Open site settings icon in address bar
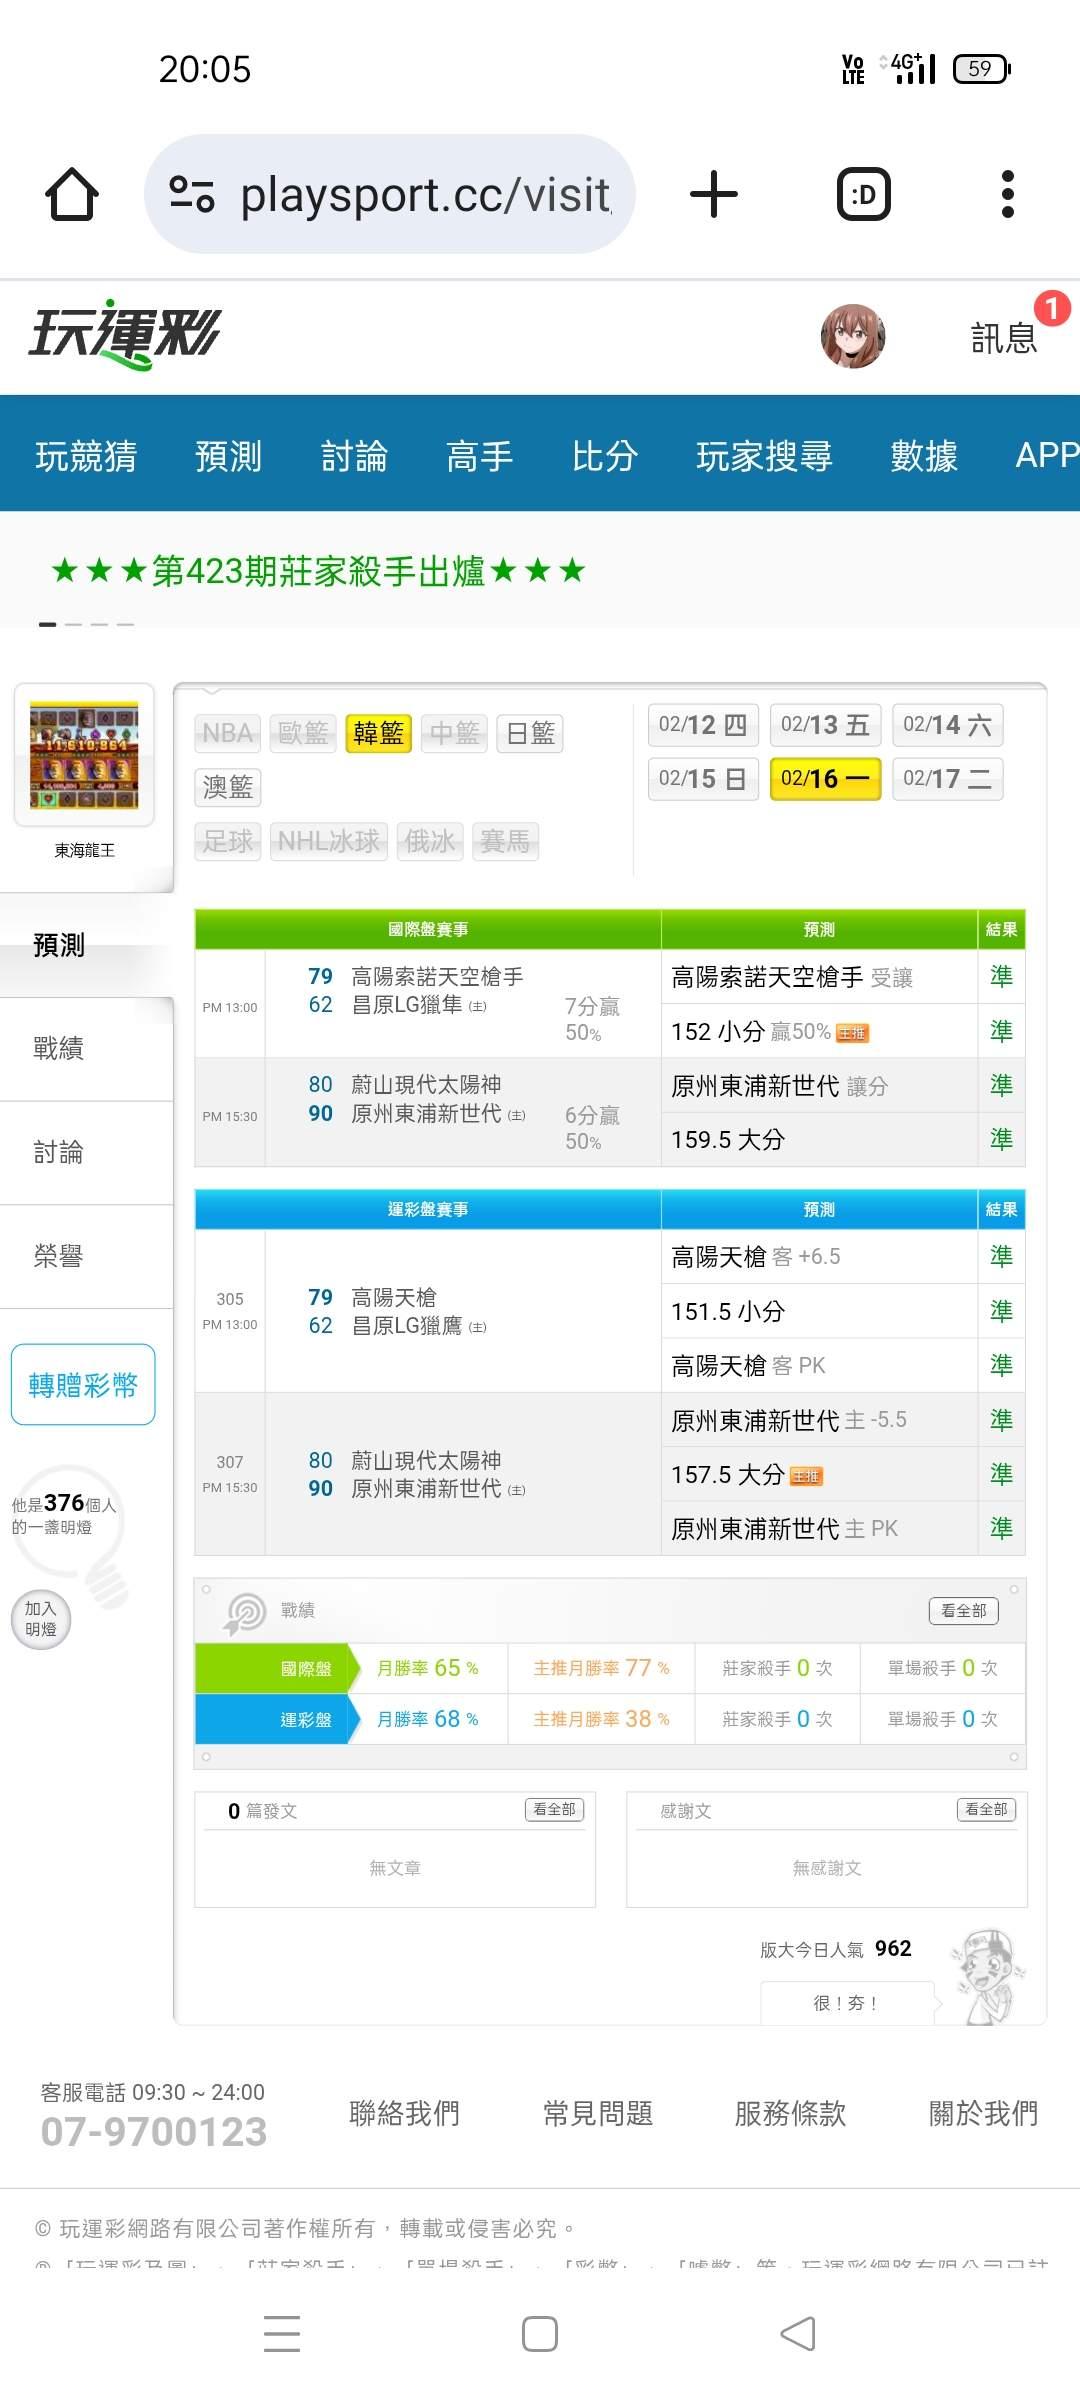1080x2400 pixels. pyautogui.click(x=192, y=194)
